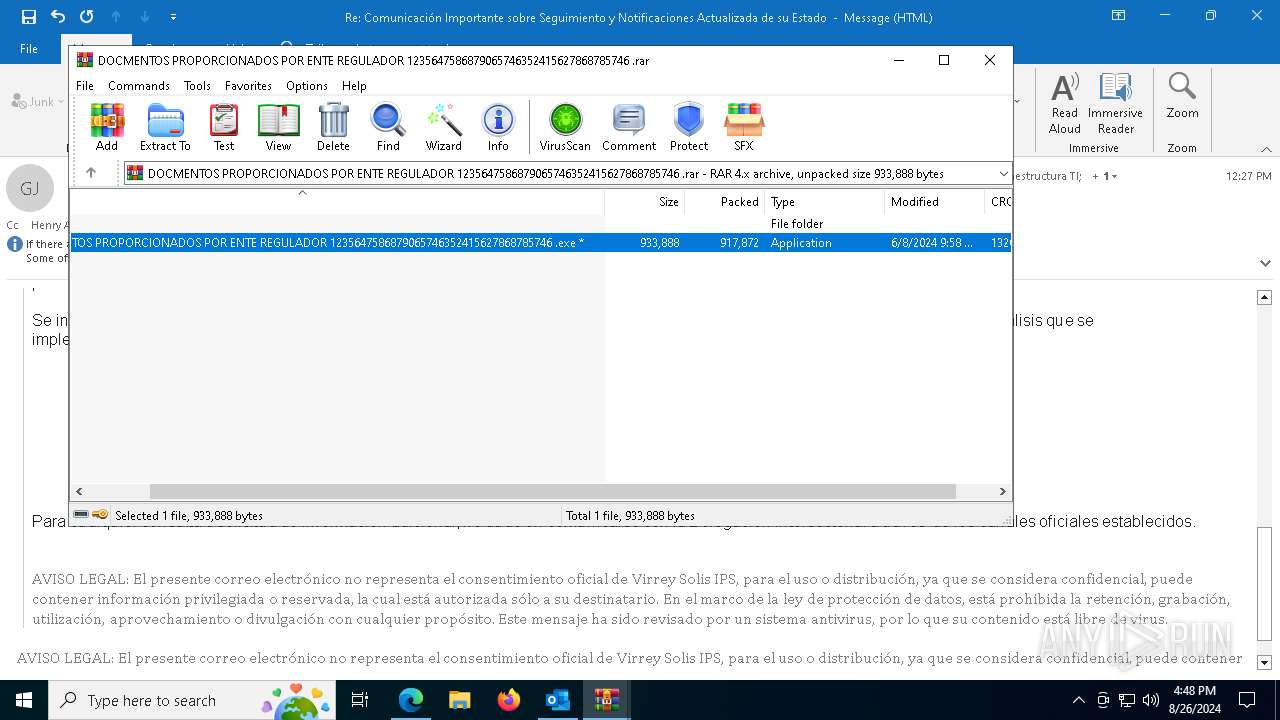Open quick access toolbar customize dropdown

coord(173,17)
